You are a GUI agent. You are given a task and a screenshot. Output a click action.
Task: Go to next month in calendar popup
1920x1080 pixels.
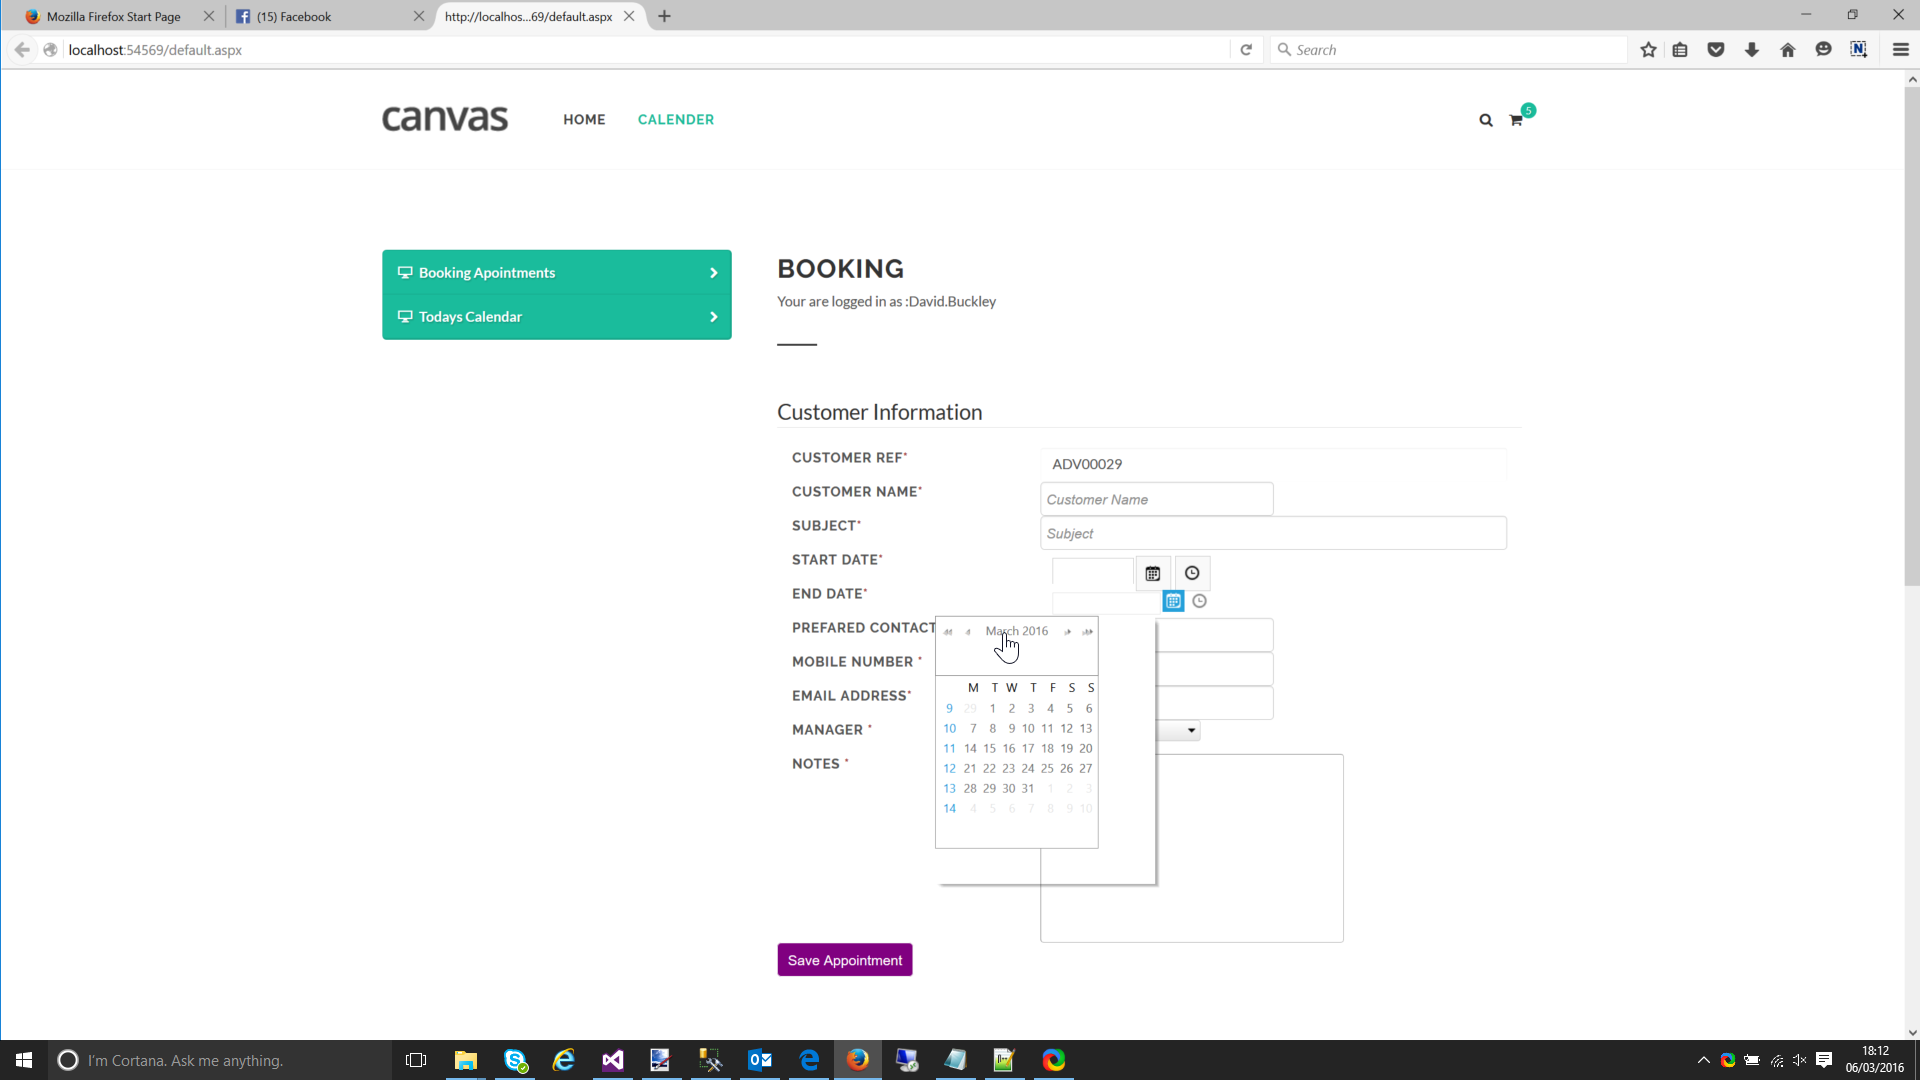pos(1067,632)
